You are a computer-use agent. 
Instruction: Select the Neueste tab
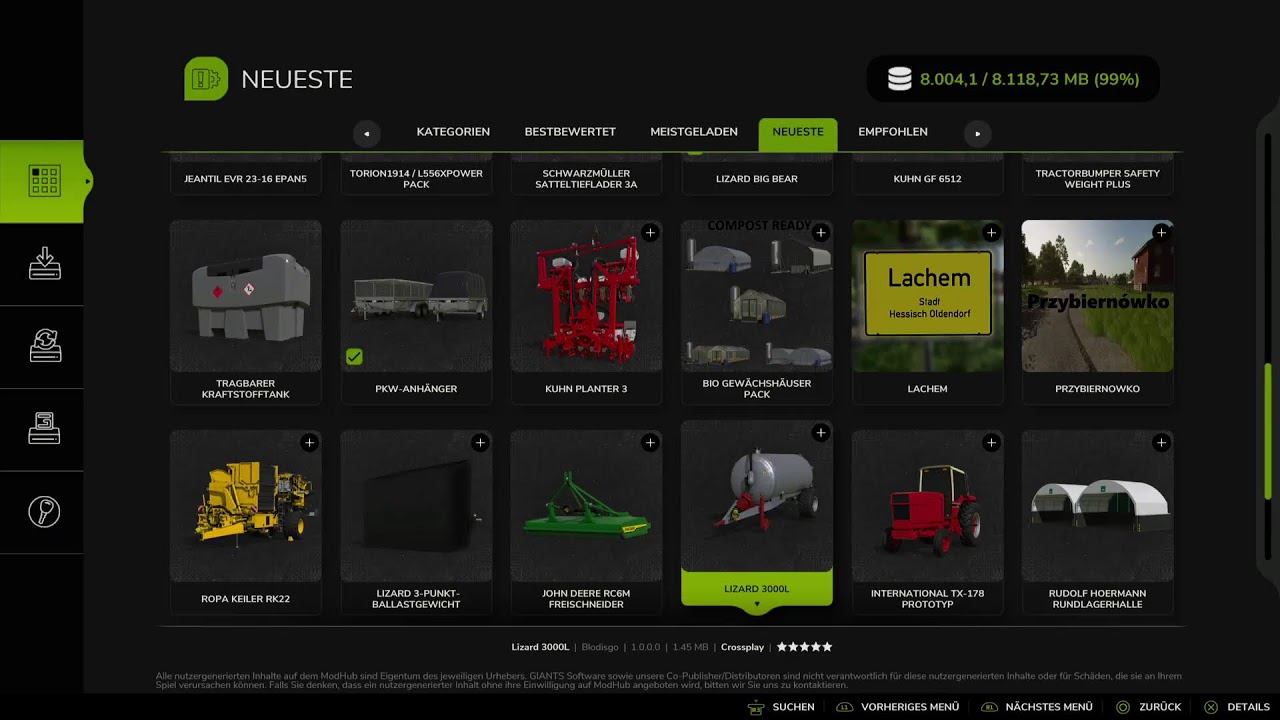(x=798, y=133)
